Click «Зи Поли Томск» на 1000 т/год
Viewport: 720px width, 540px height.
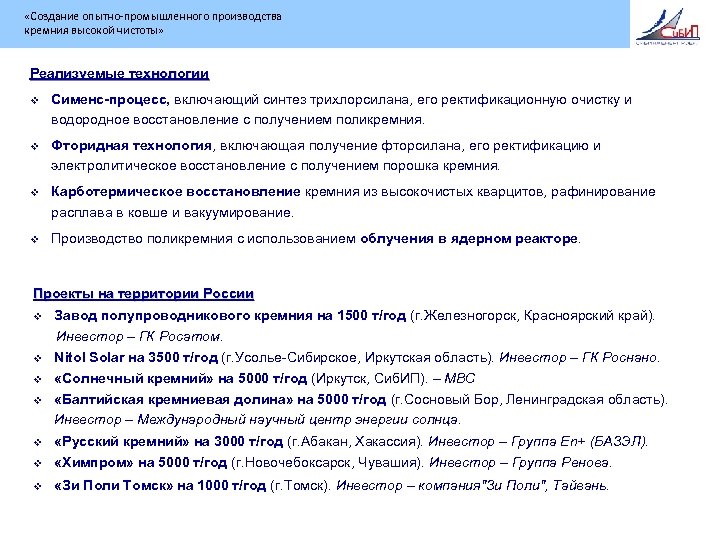(160, 485)
